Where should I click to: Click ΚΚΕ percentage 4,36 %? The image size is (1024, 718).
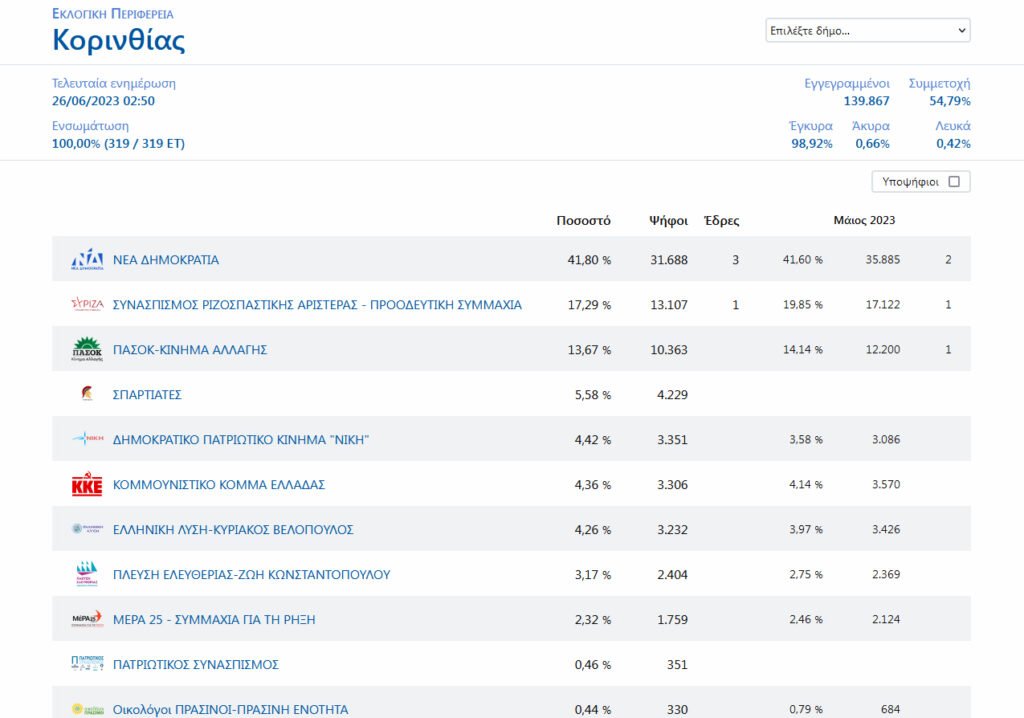coord(593,485)
